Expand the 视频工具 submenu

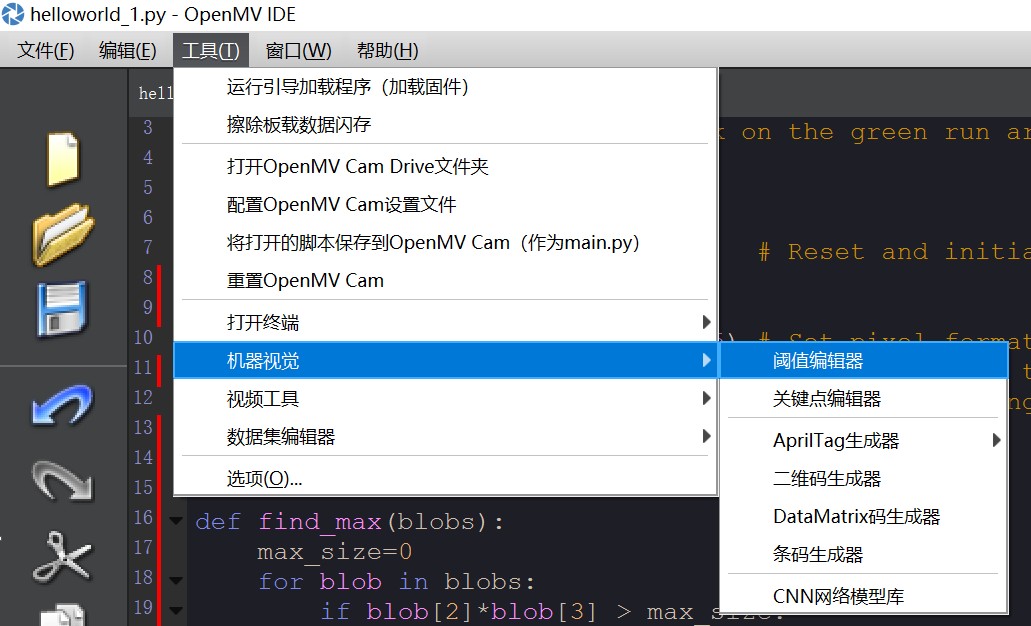[x=446, y=398]
